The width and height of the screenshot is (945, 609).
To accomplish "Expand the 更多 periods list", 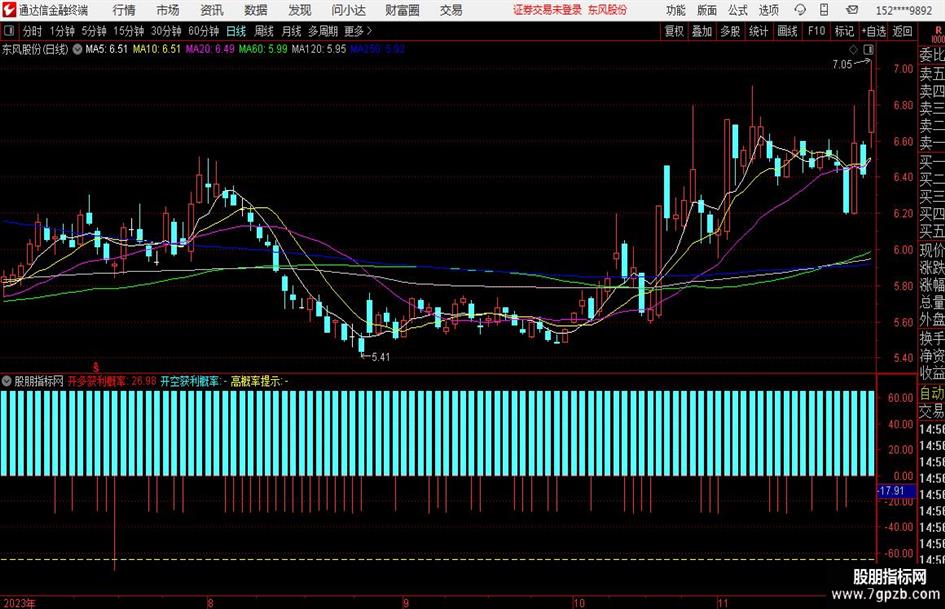I will point(359,31).
